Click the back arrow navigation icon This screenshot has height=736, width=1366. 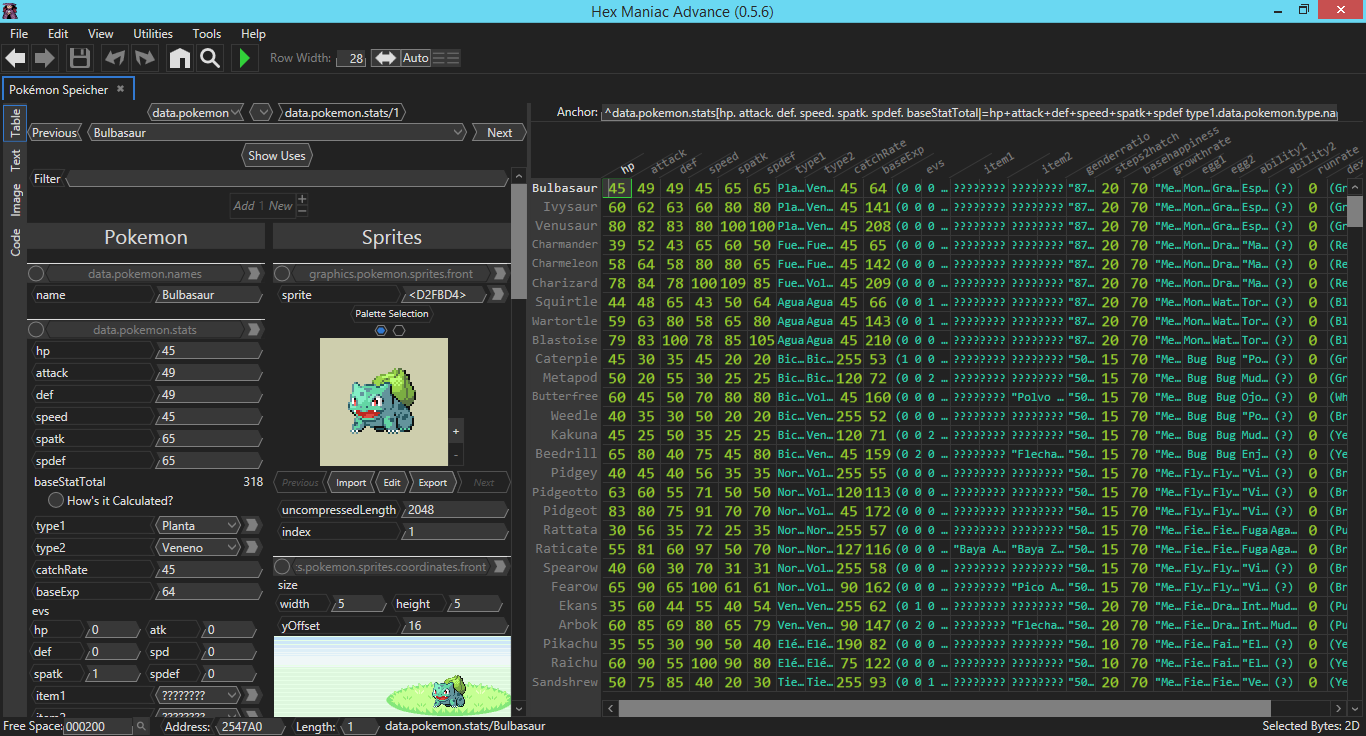coord(15,58)
